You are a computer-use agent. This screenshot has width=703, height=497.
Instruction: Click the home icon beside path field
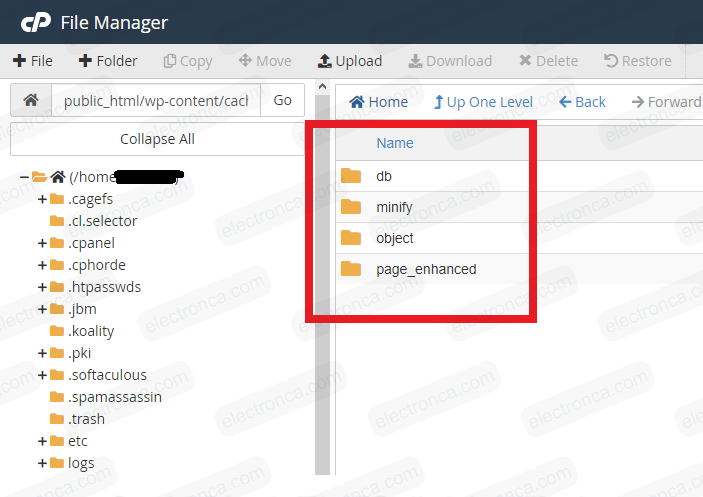pyautogui.click(x=31, y=101)
